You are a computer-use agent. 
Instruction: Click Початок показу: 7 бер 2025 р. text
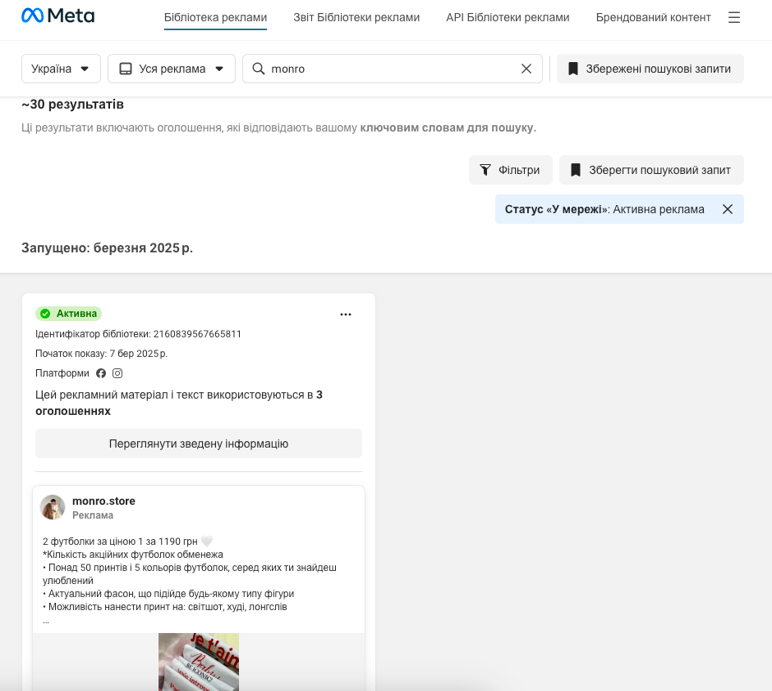(x=101, y=354)
